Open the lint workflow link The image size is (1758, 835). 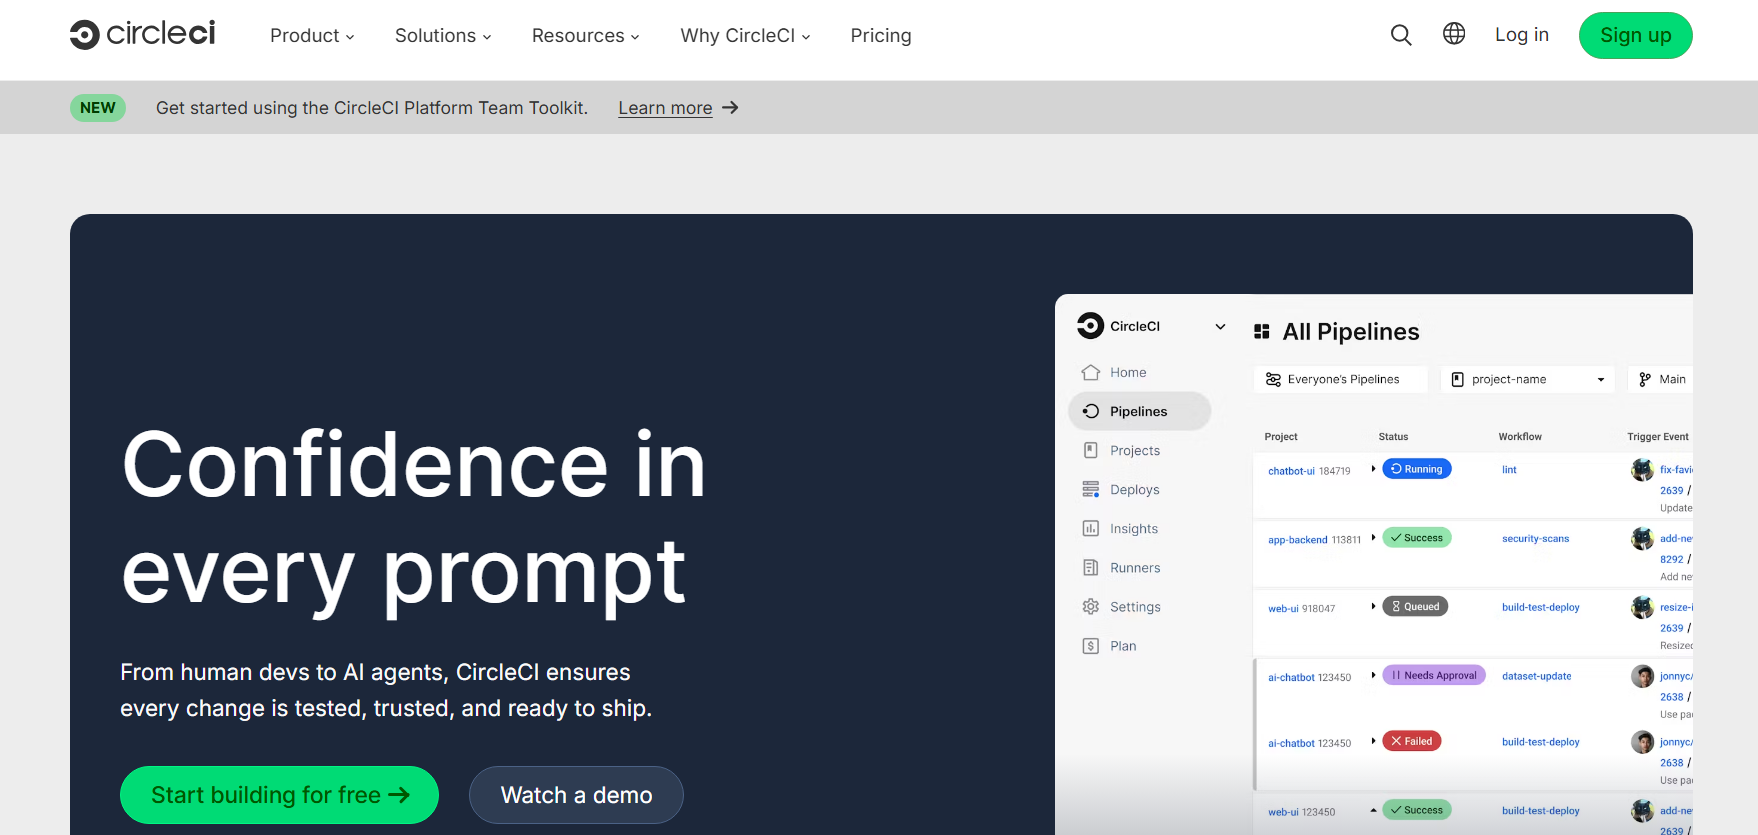(x=1509, y=469)
